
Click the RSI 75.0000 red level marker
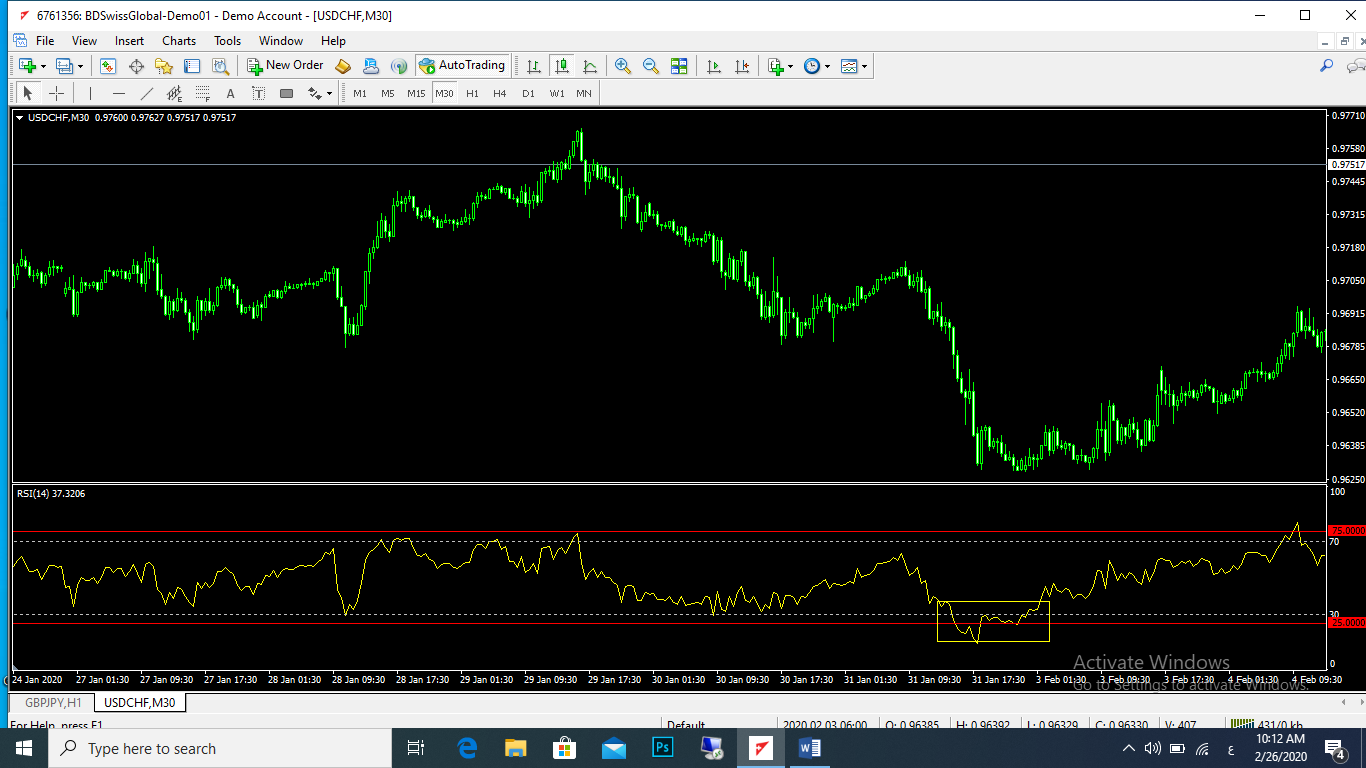(1346, 530)
